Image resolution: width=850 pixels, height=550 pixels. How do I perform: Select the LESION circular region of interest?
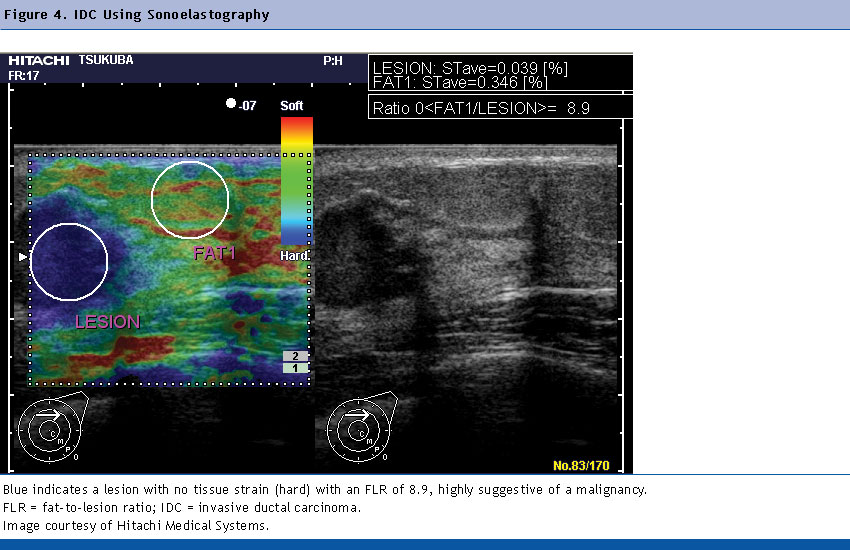(69, 262)
